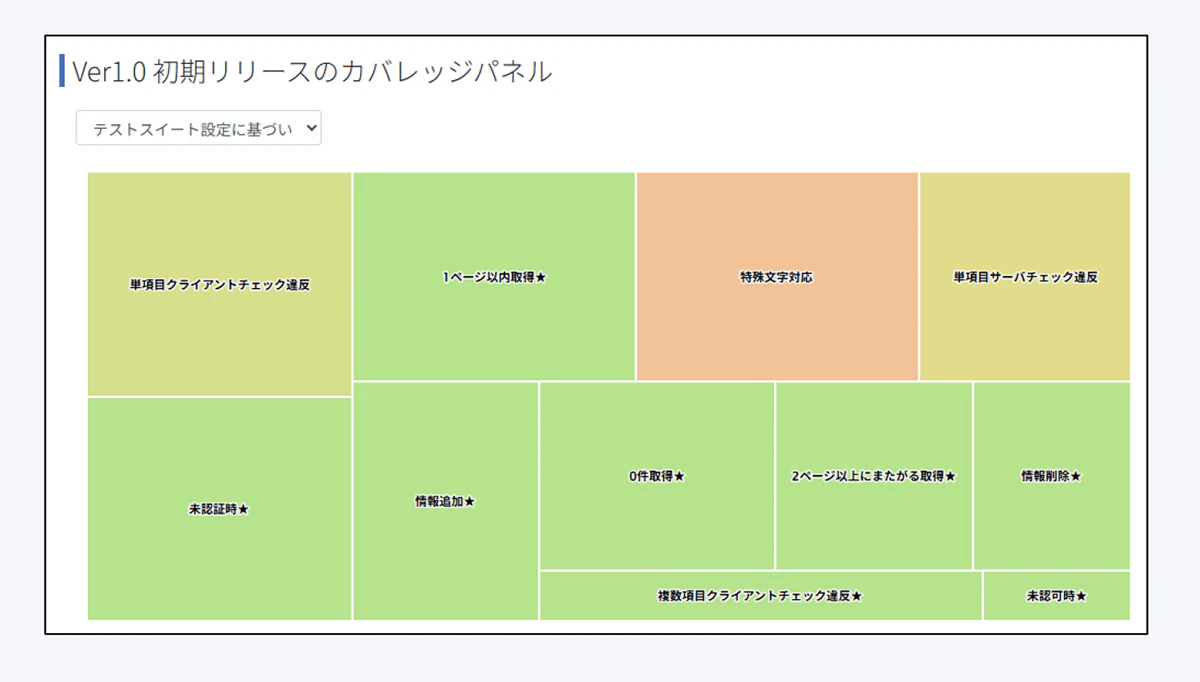Select the star next to 情報削除

click(x=1076, y=476)
